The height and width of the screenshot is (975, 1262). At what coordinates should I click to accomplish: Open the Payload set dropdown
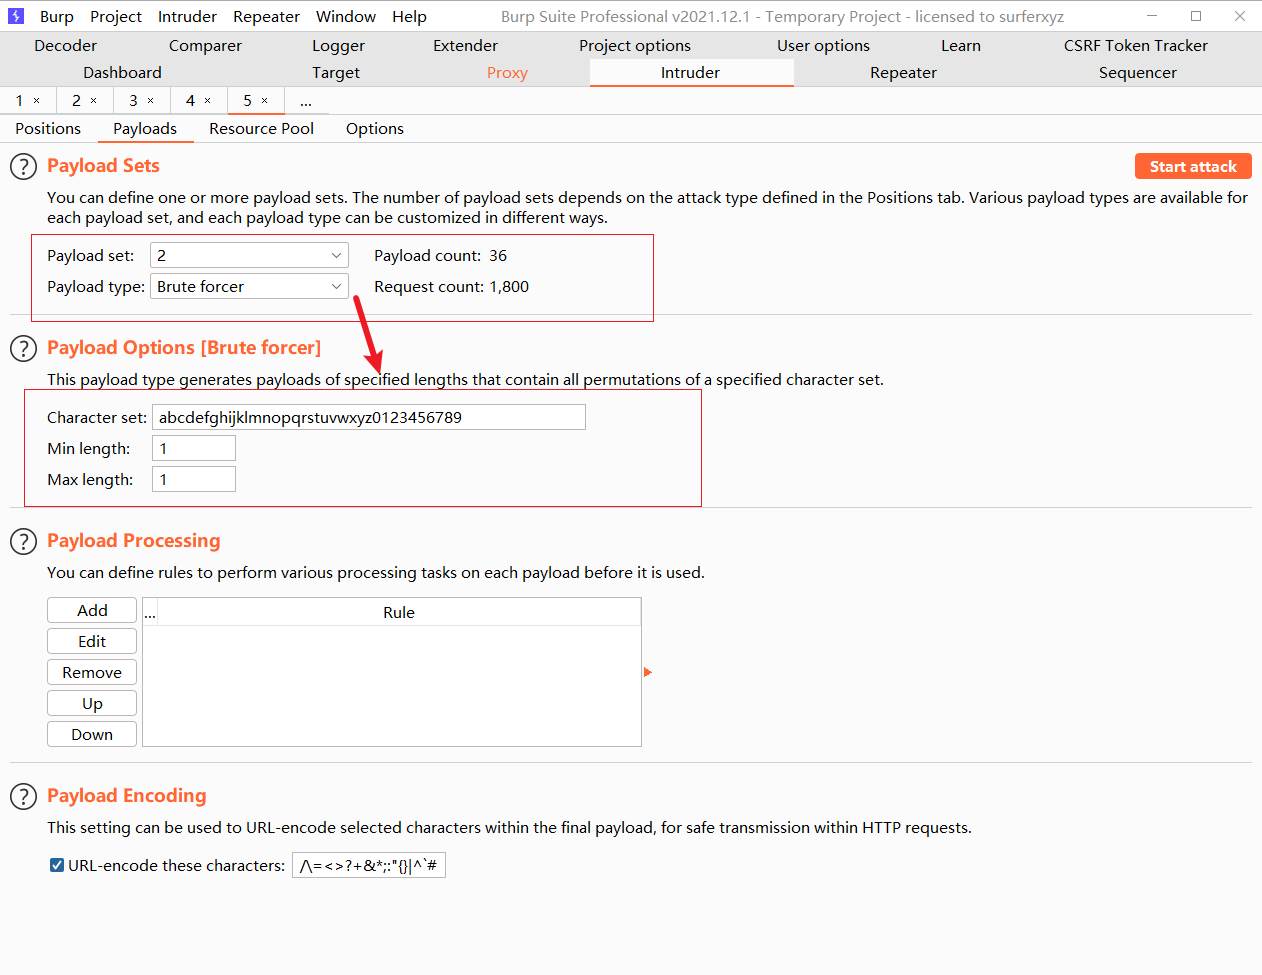249,256
